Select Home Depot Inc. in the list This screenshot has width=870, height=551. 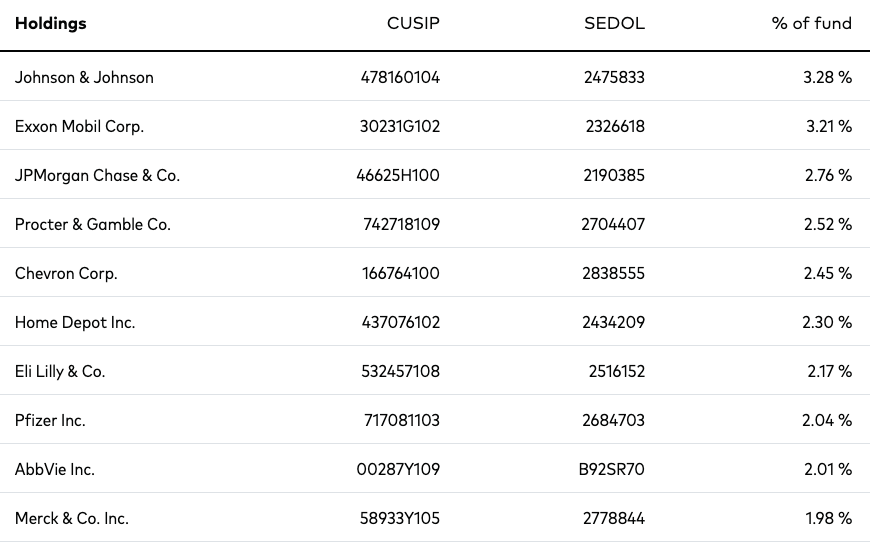(75, 322)
